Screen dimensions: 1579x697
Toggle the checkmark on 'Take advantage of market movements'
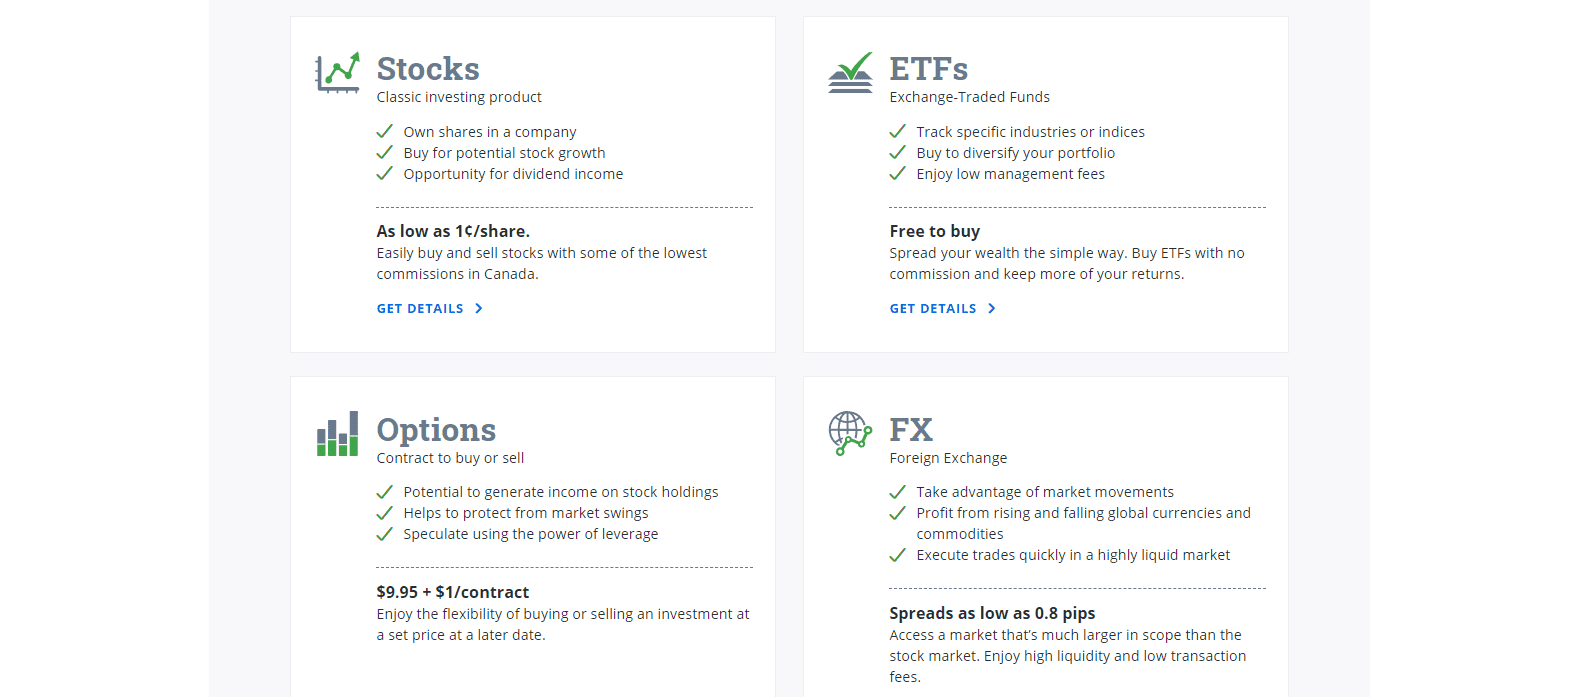coord(898,491)
